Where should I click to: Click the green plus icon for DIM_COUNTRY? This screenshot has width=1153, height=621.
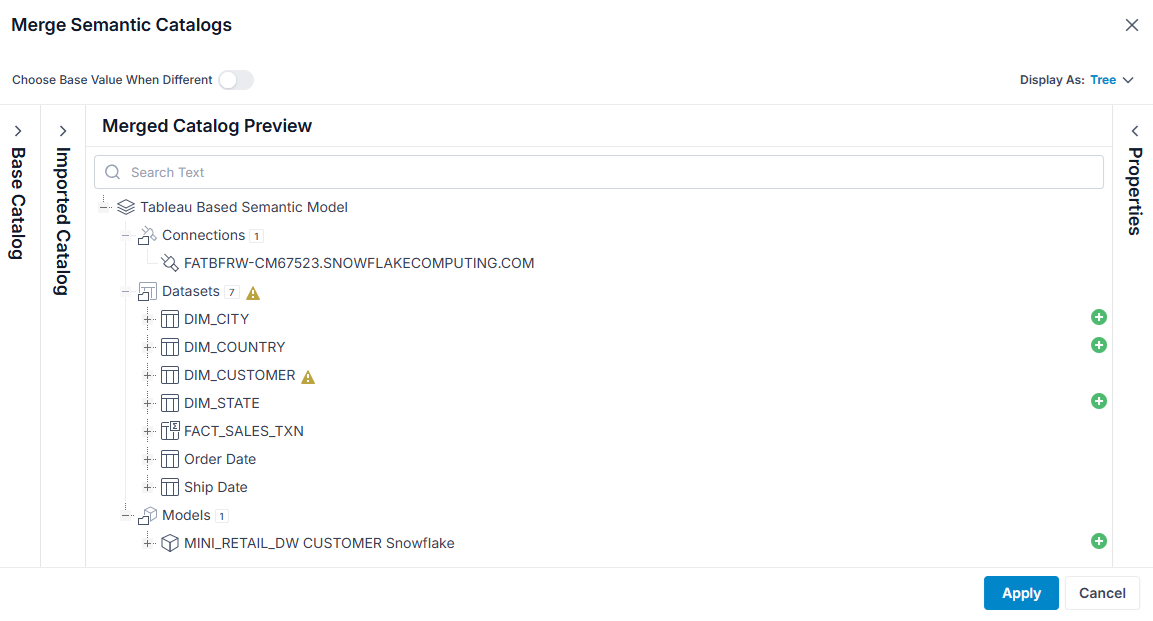tap(1099, 345)
